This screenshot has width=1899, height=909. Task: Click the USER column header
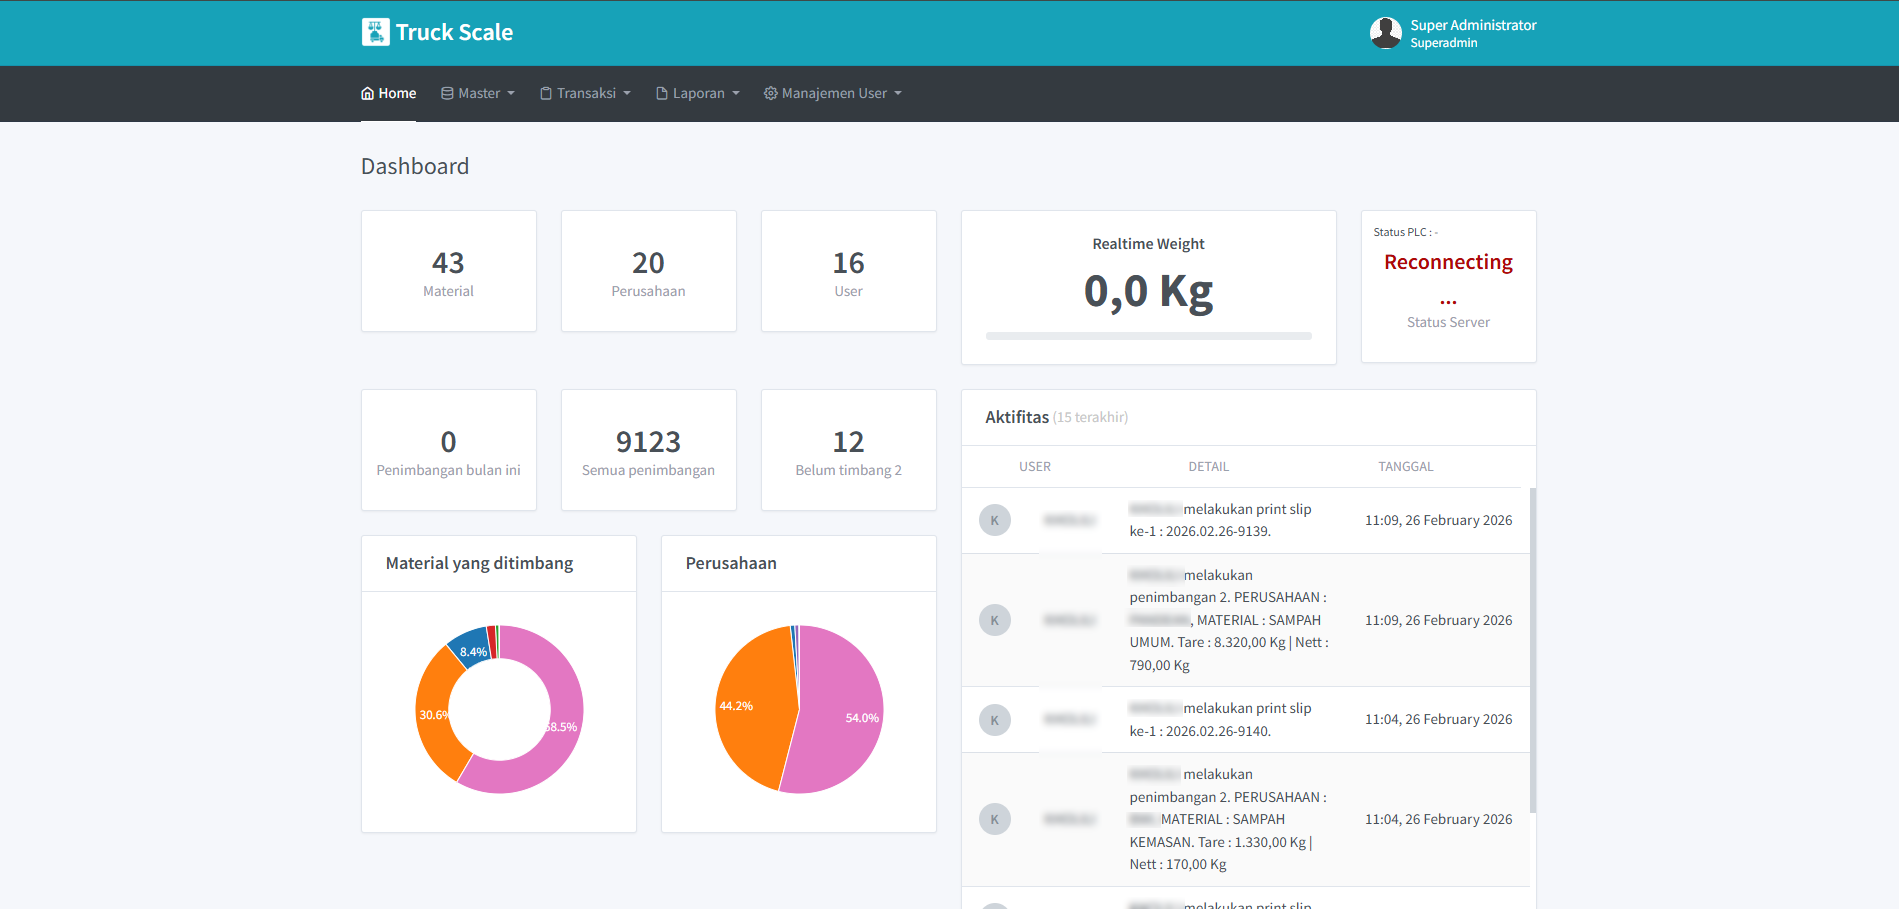tap(1035, 467)
